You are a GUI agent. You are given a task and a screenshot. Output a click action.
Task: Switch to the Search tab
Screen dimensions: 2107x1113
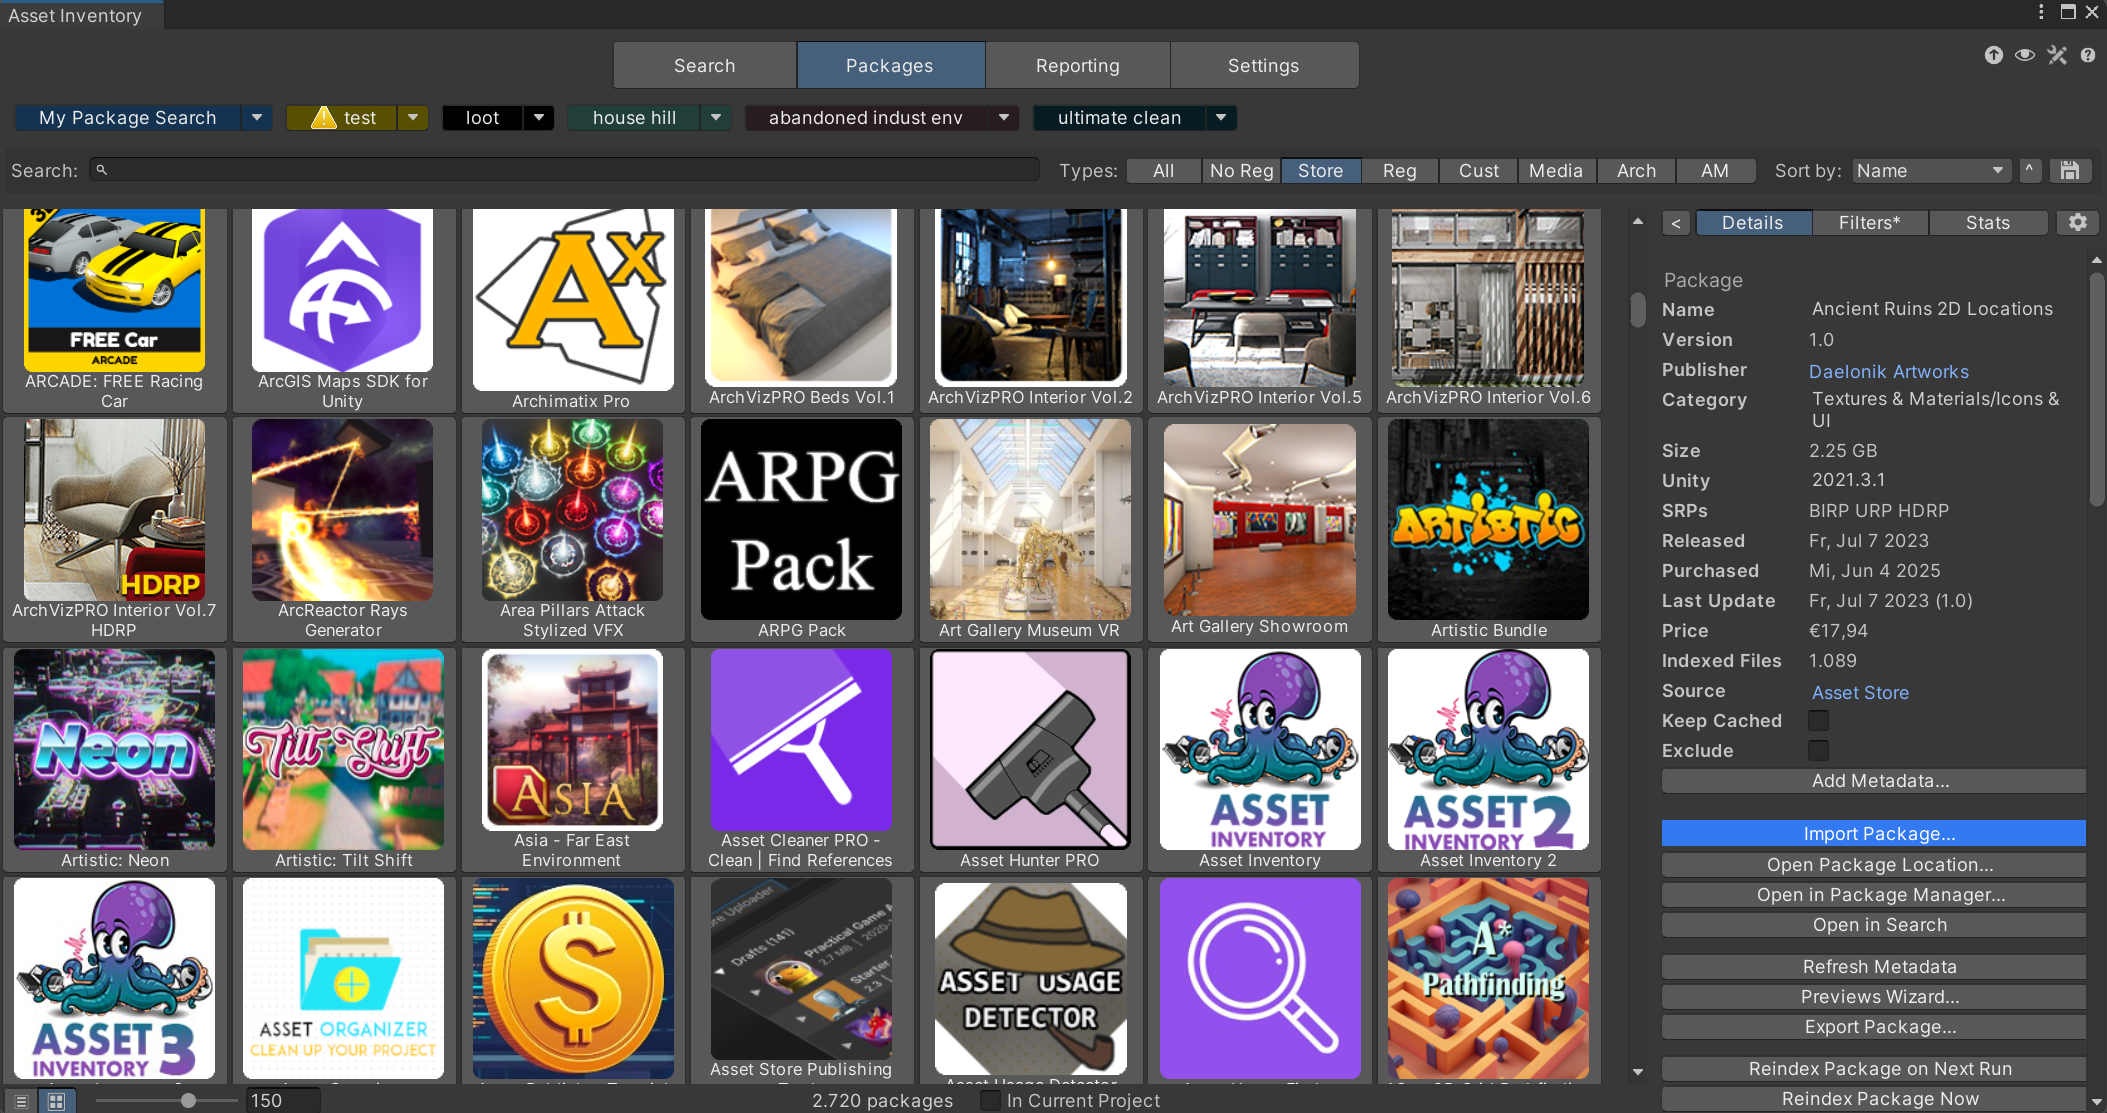click(x=705, y=65)
